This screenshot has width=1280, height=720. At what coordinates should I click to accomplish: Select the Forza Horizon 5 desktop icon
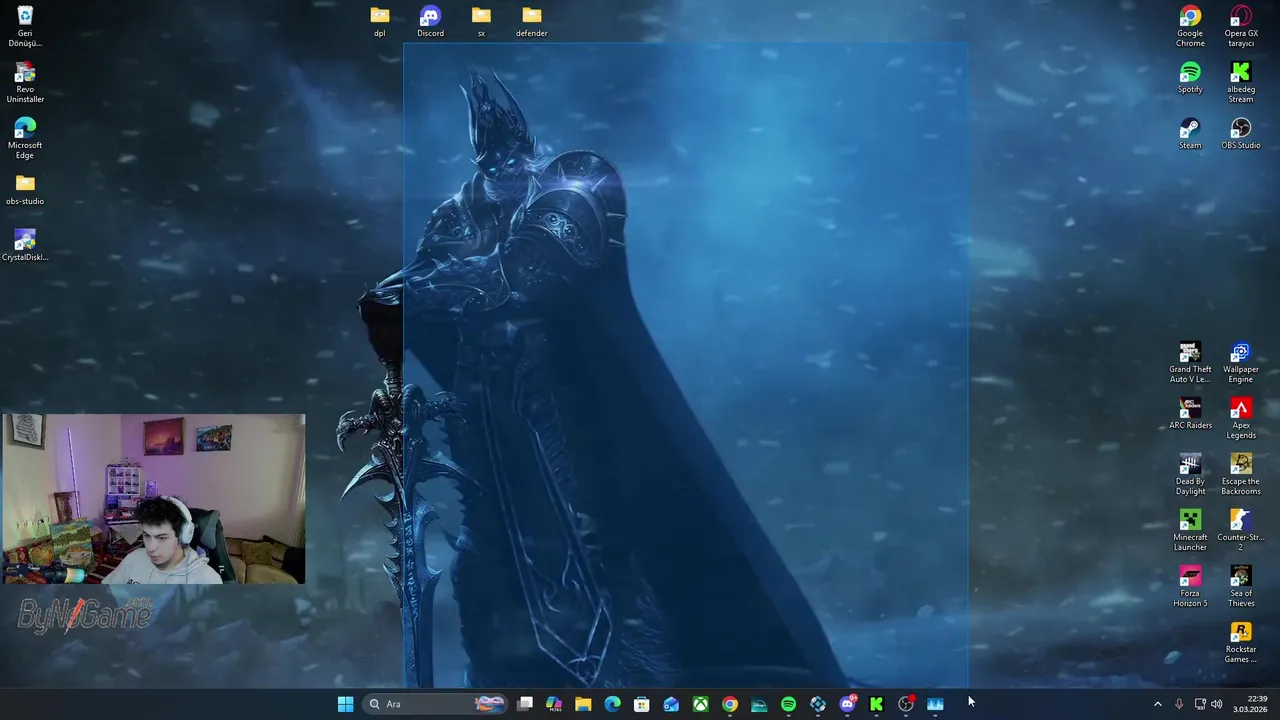(x=1190, y=586)
